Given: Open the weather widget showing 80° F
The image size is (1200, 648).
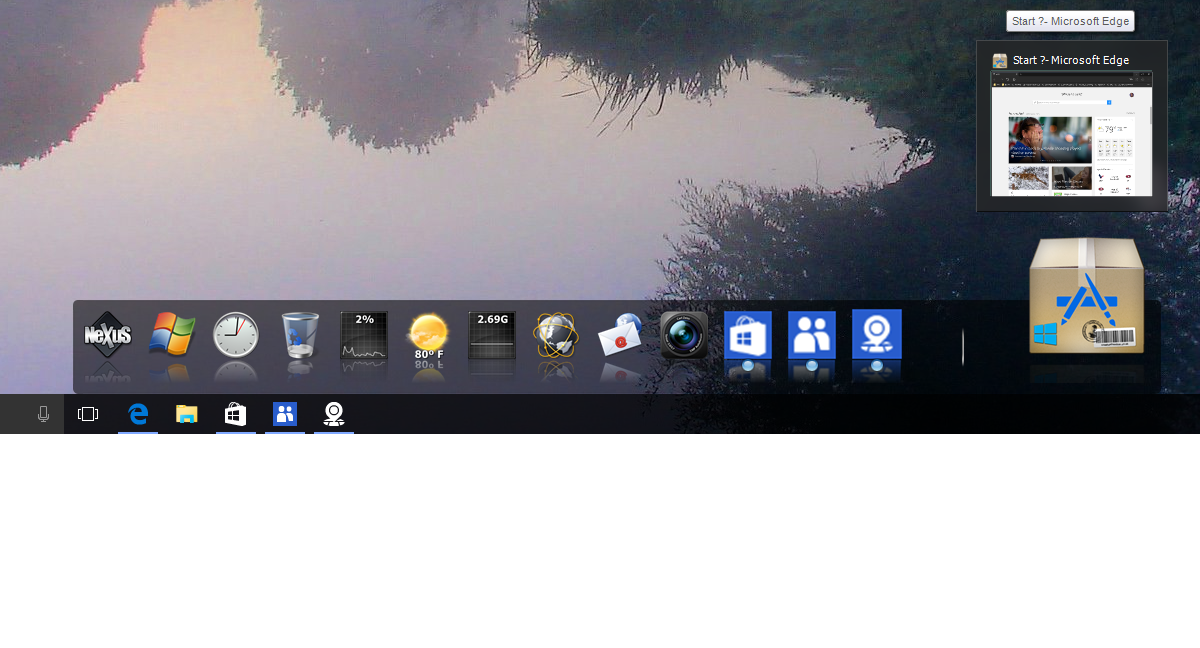Looking at the screenshot, I should 428,335.
